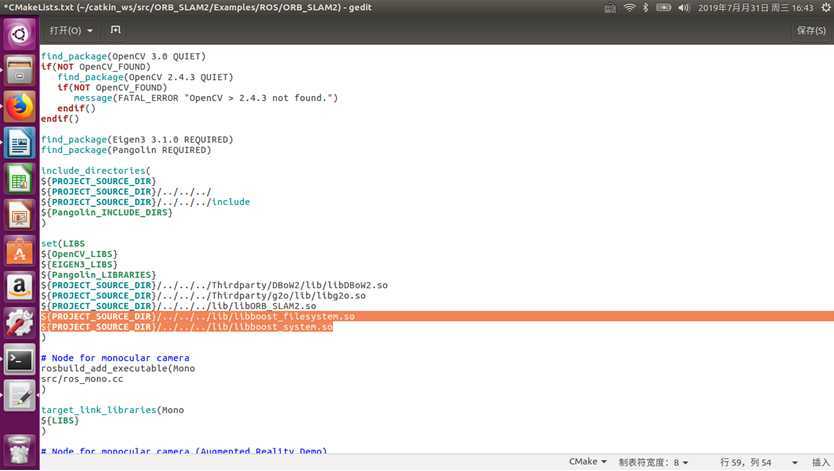This screenshot has width=834, height=471.
Task: Expand the arrow beside 打开(O)
Action: tap(90, 31)
